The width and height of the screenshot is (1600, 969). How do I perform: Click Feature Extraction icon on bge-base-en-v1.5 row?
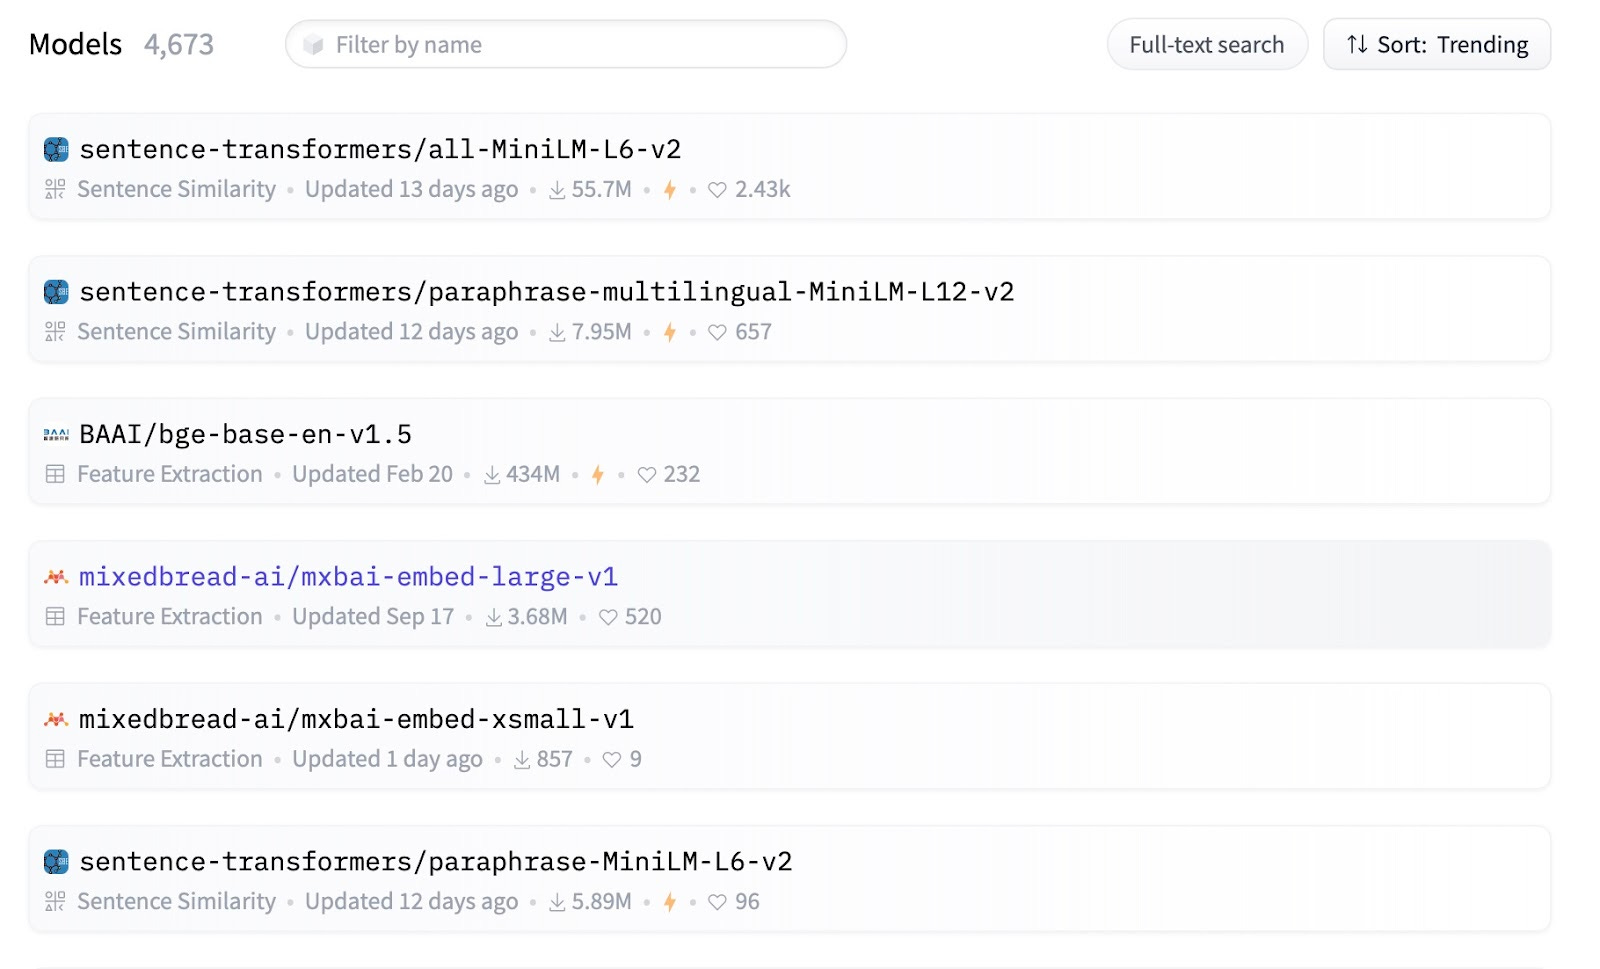[x=55, y=474]
